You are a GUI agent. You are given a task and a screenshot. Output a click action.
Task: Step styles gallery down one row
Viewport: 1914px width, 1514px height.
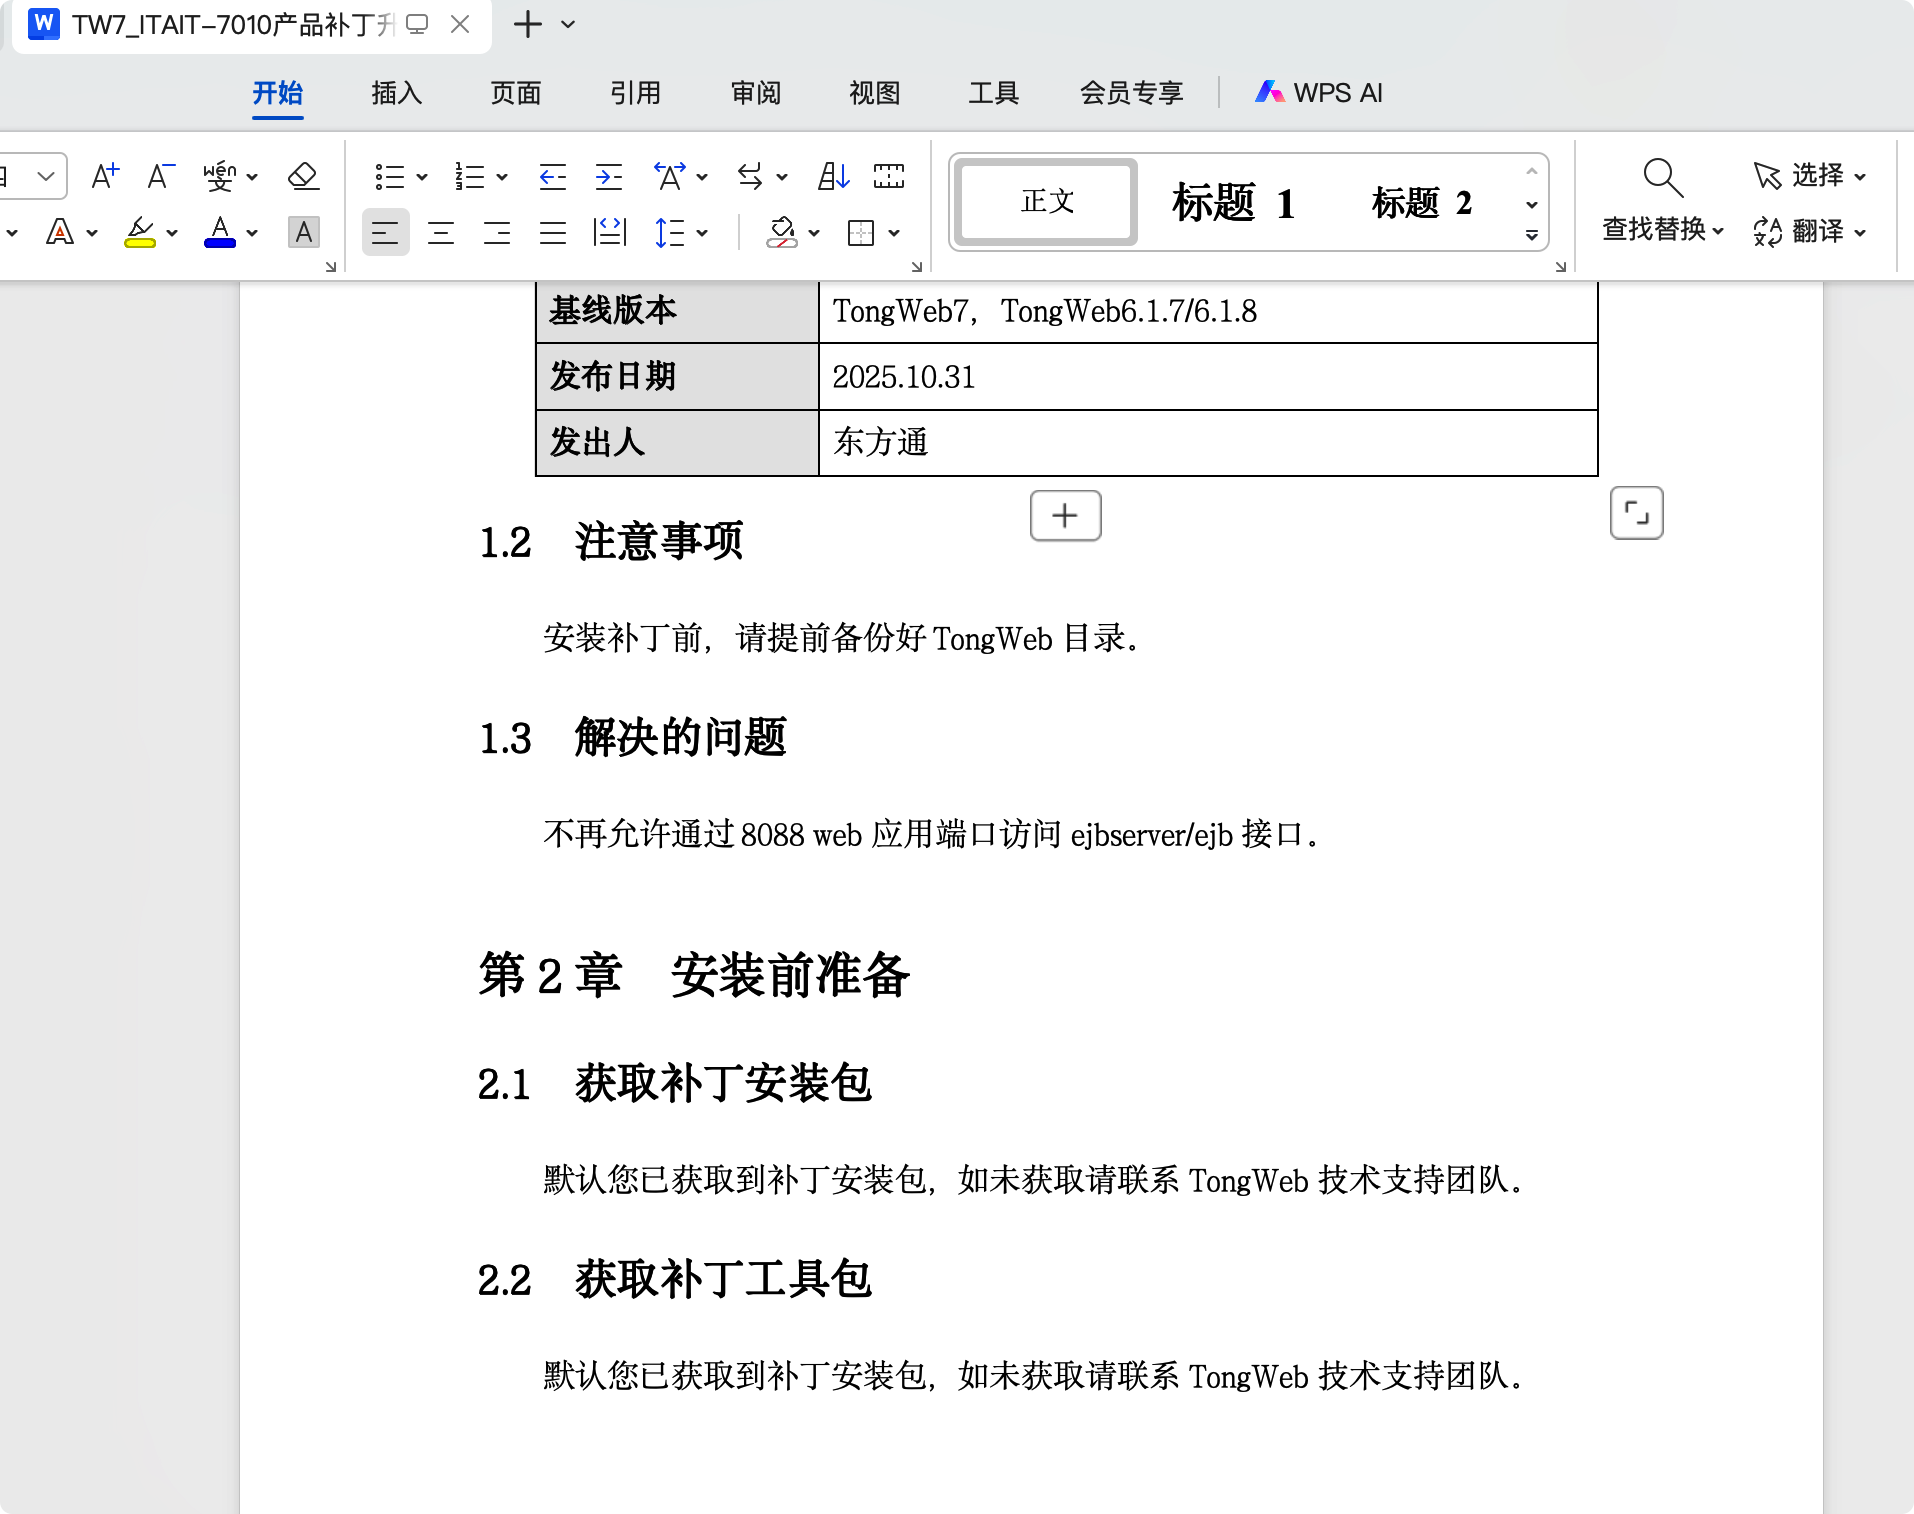pos(1531,204)
